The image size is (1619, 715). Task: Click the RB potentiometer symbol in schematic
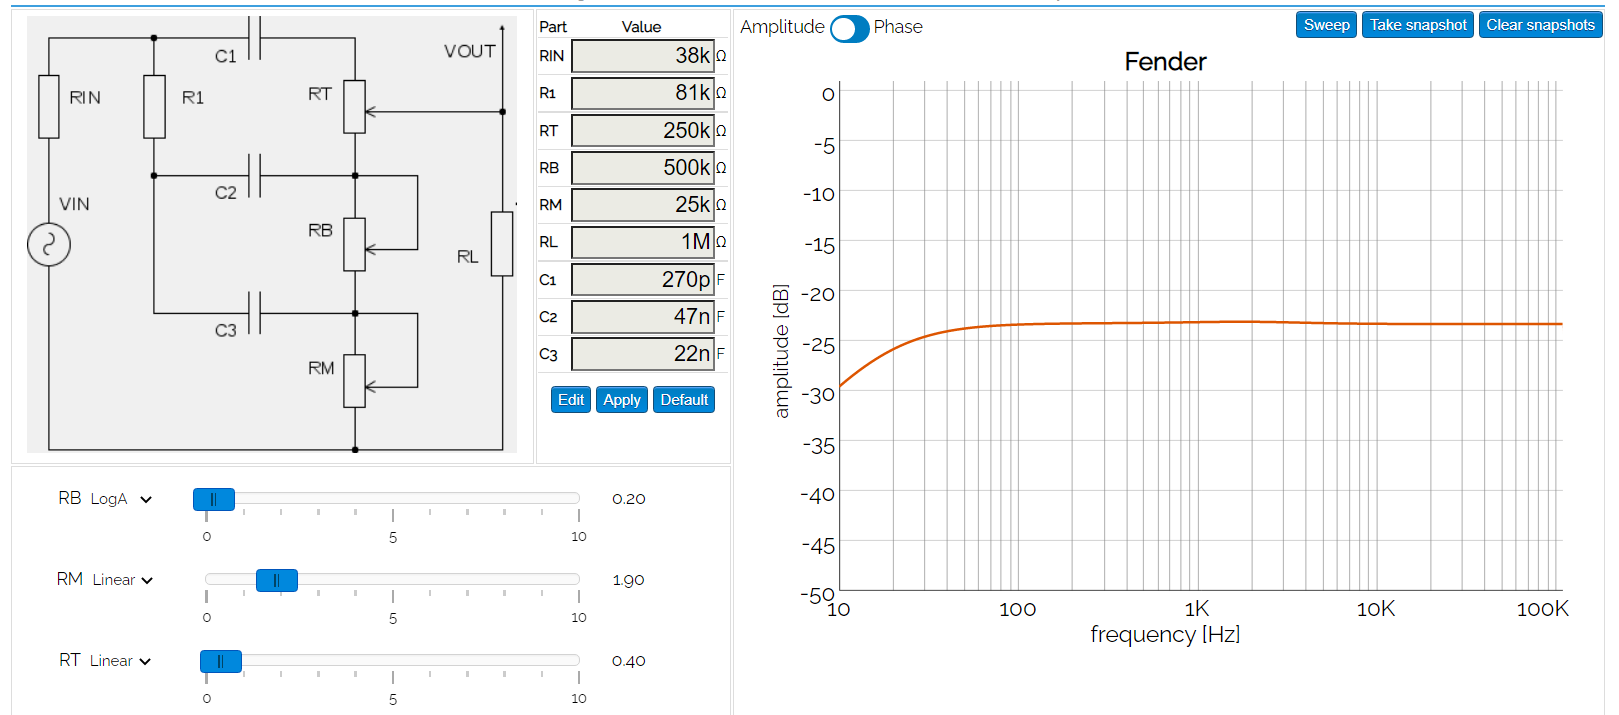coord(355,244)
